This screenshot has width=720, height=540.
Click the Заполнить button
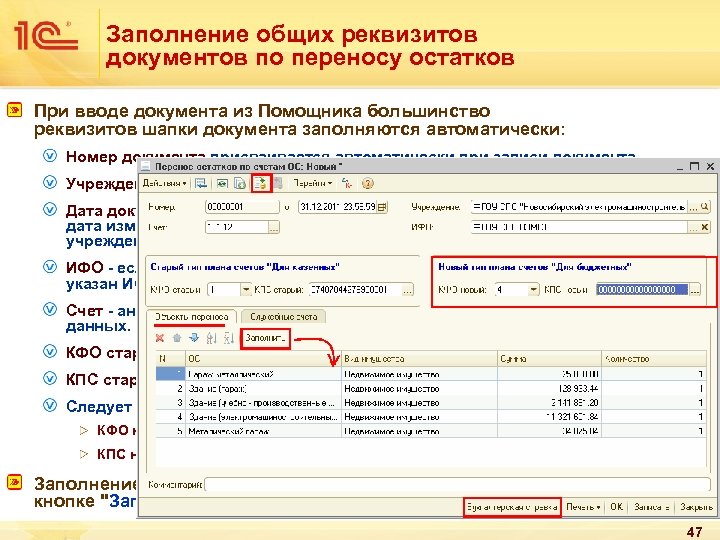click(265, 338)
